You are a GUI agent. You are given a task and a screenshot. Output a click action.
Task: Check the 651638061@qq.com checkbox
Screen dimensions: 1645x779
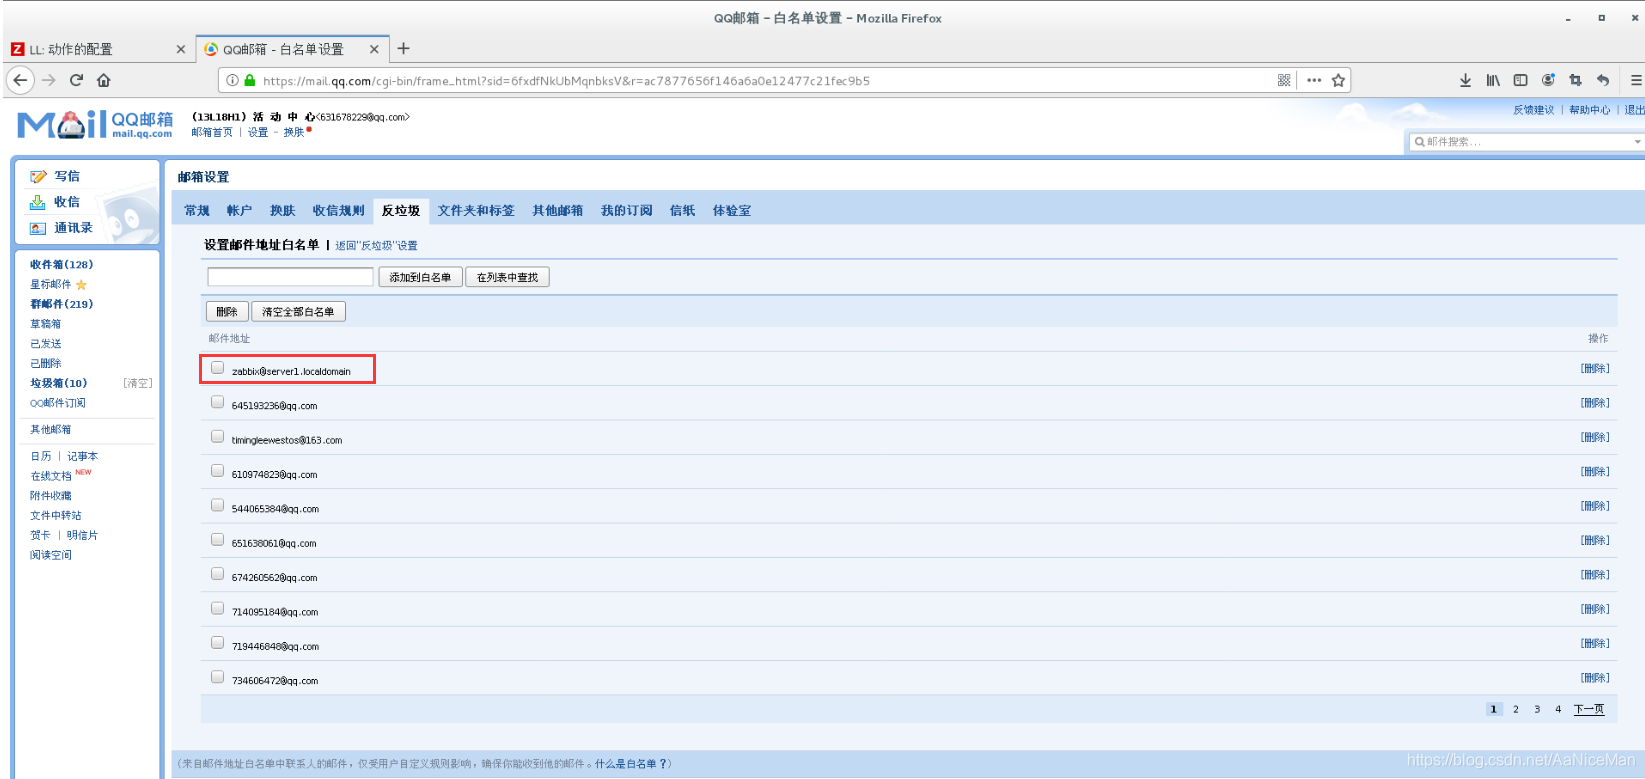coord(217,540)
